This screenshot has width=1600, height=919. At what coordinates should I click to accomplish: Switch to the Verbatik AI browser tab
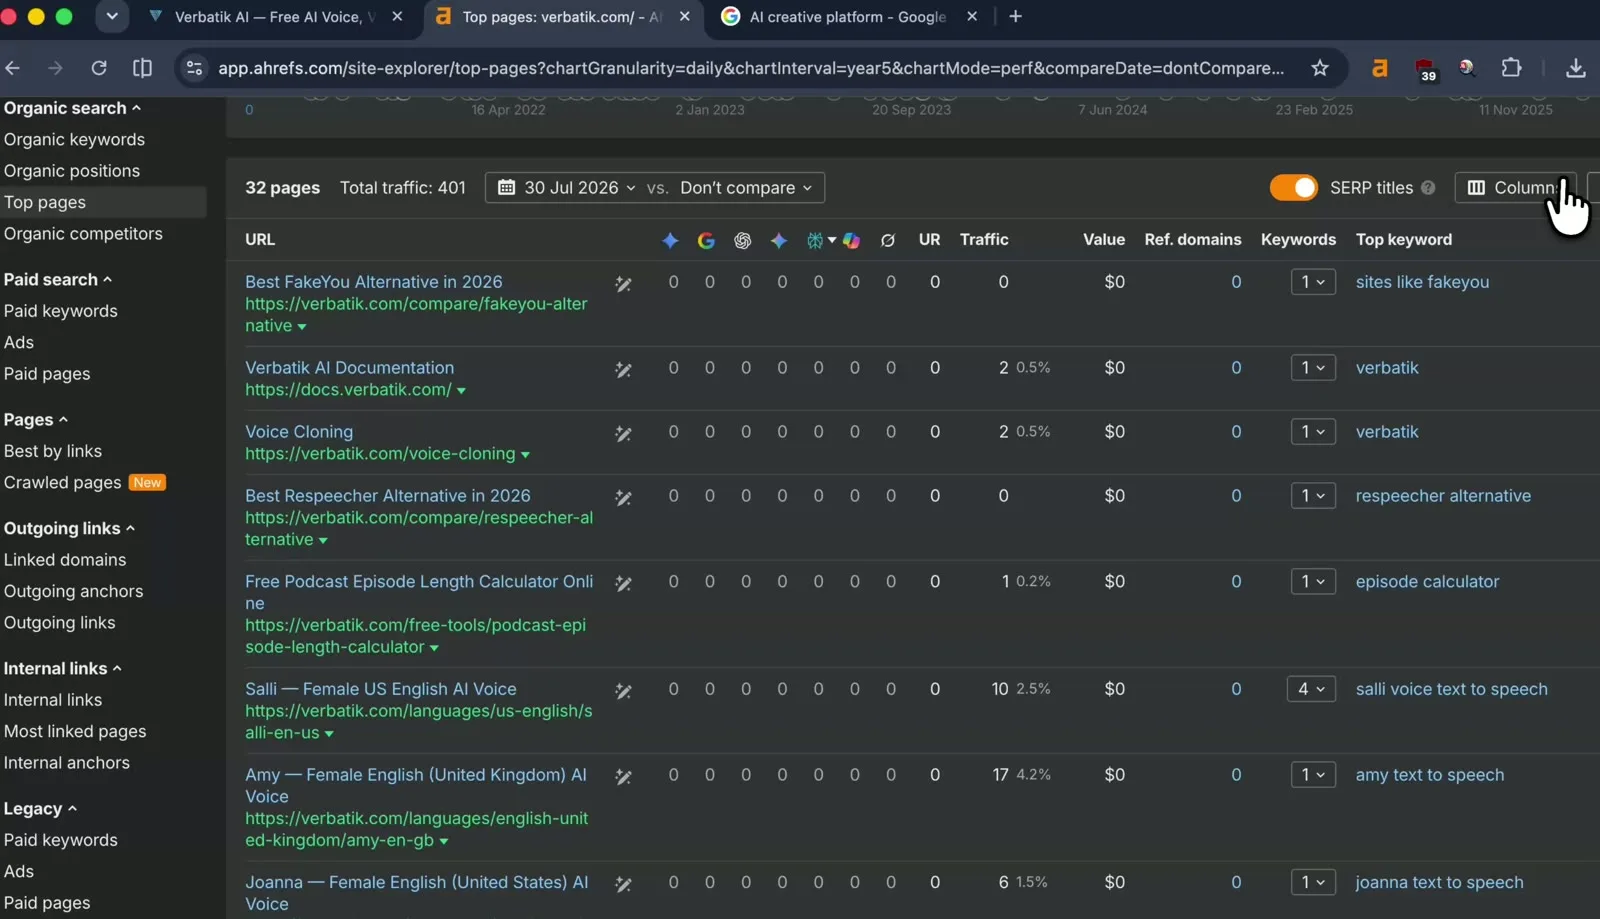[x=275, y=17]
